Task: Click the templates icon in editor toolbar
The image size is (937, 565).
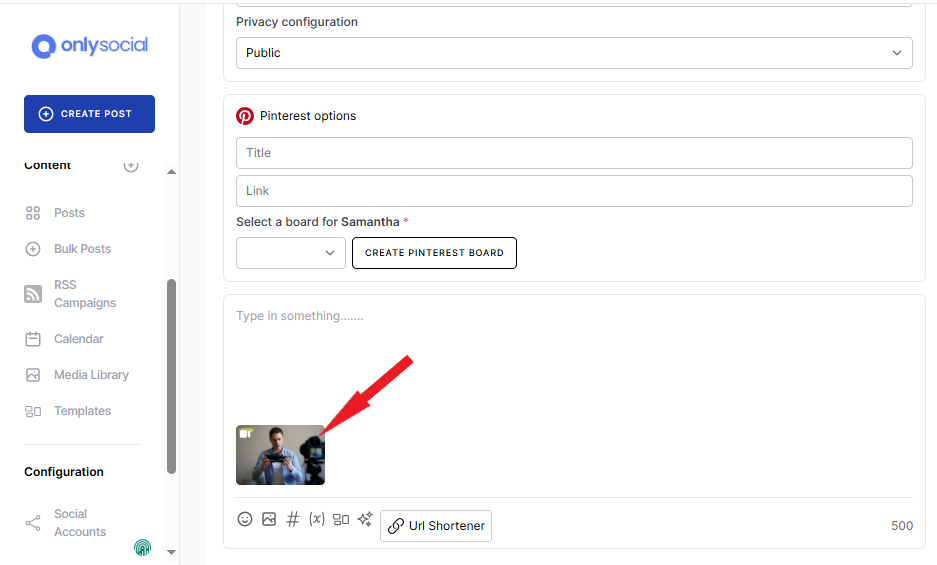Action: tap(341, 519)
